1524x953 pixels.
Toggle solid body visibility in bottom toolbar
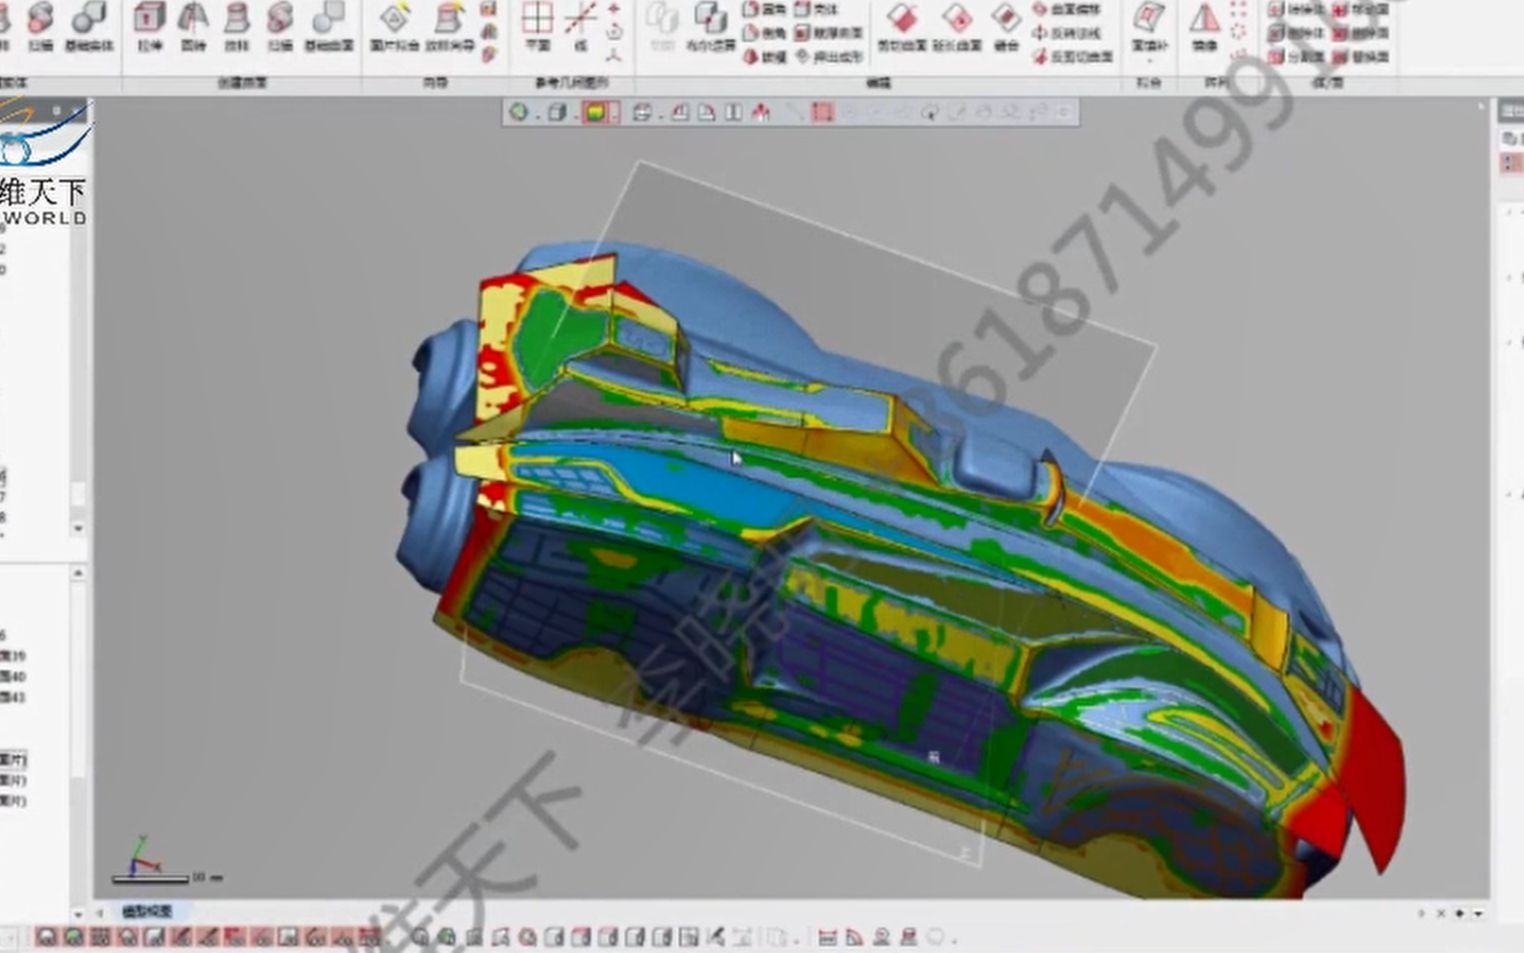click(x=154, y=937)
